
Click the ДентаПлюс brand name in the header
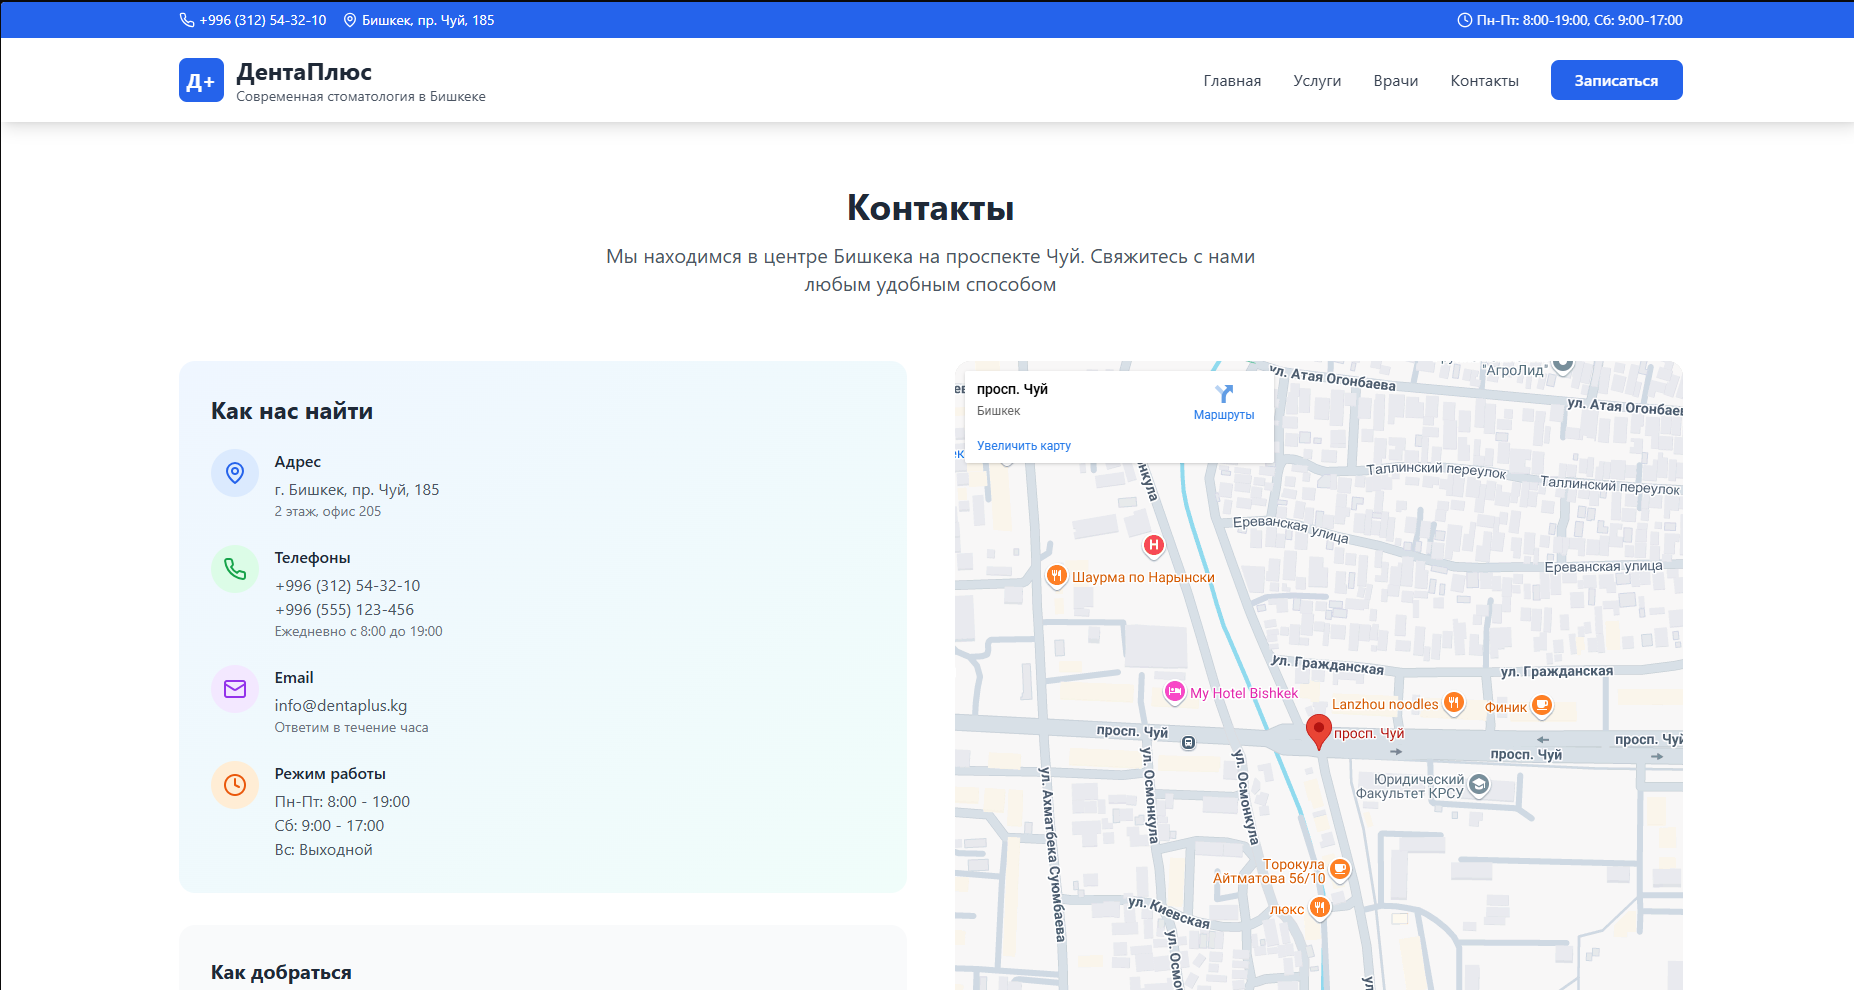click(x=304, y=72)
